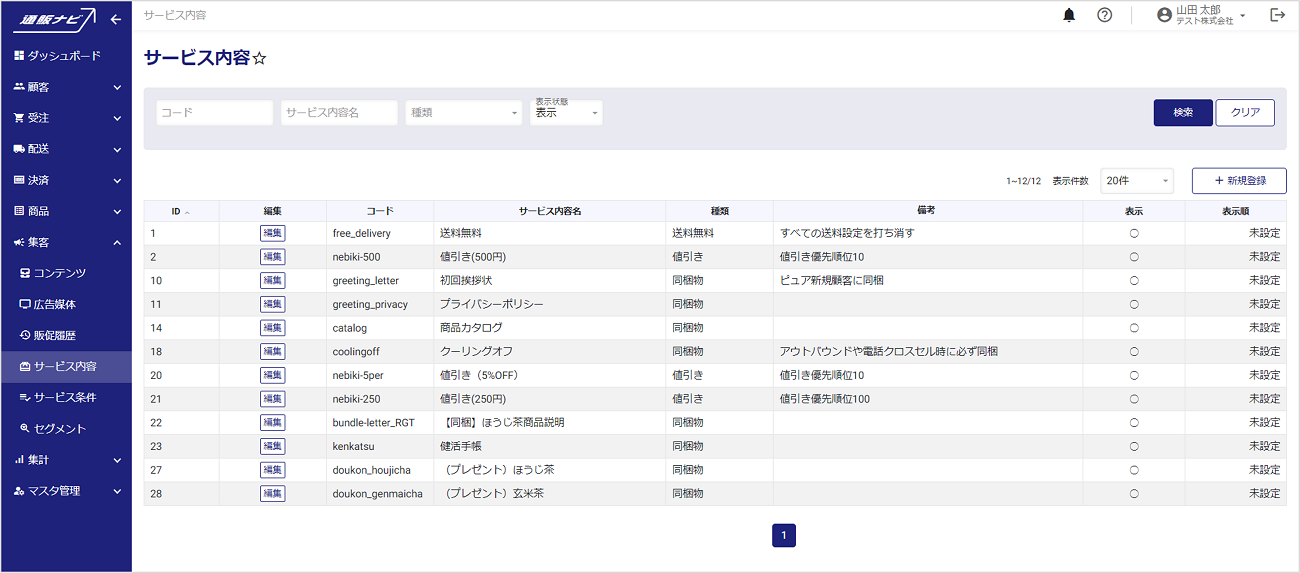
Task: Click the logout icon in top right
Action: [1277, 15]
